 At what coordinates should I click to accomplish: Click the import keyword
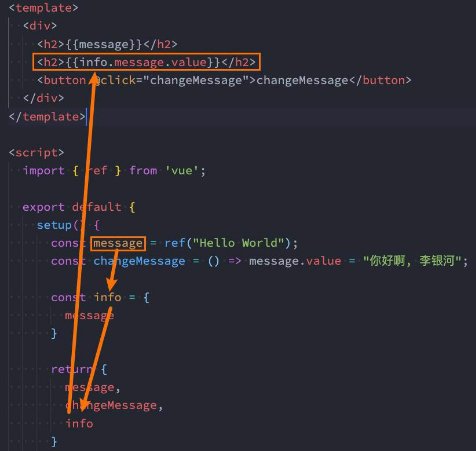point(43,171)
